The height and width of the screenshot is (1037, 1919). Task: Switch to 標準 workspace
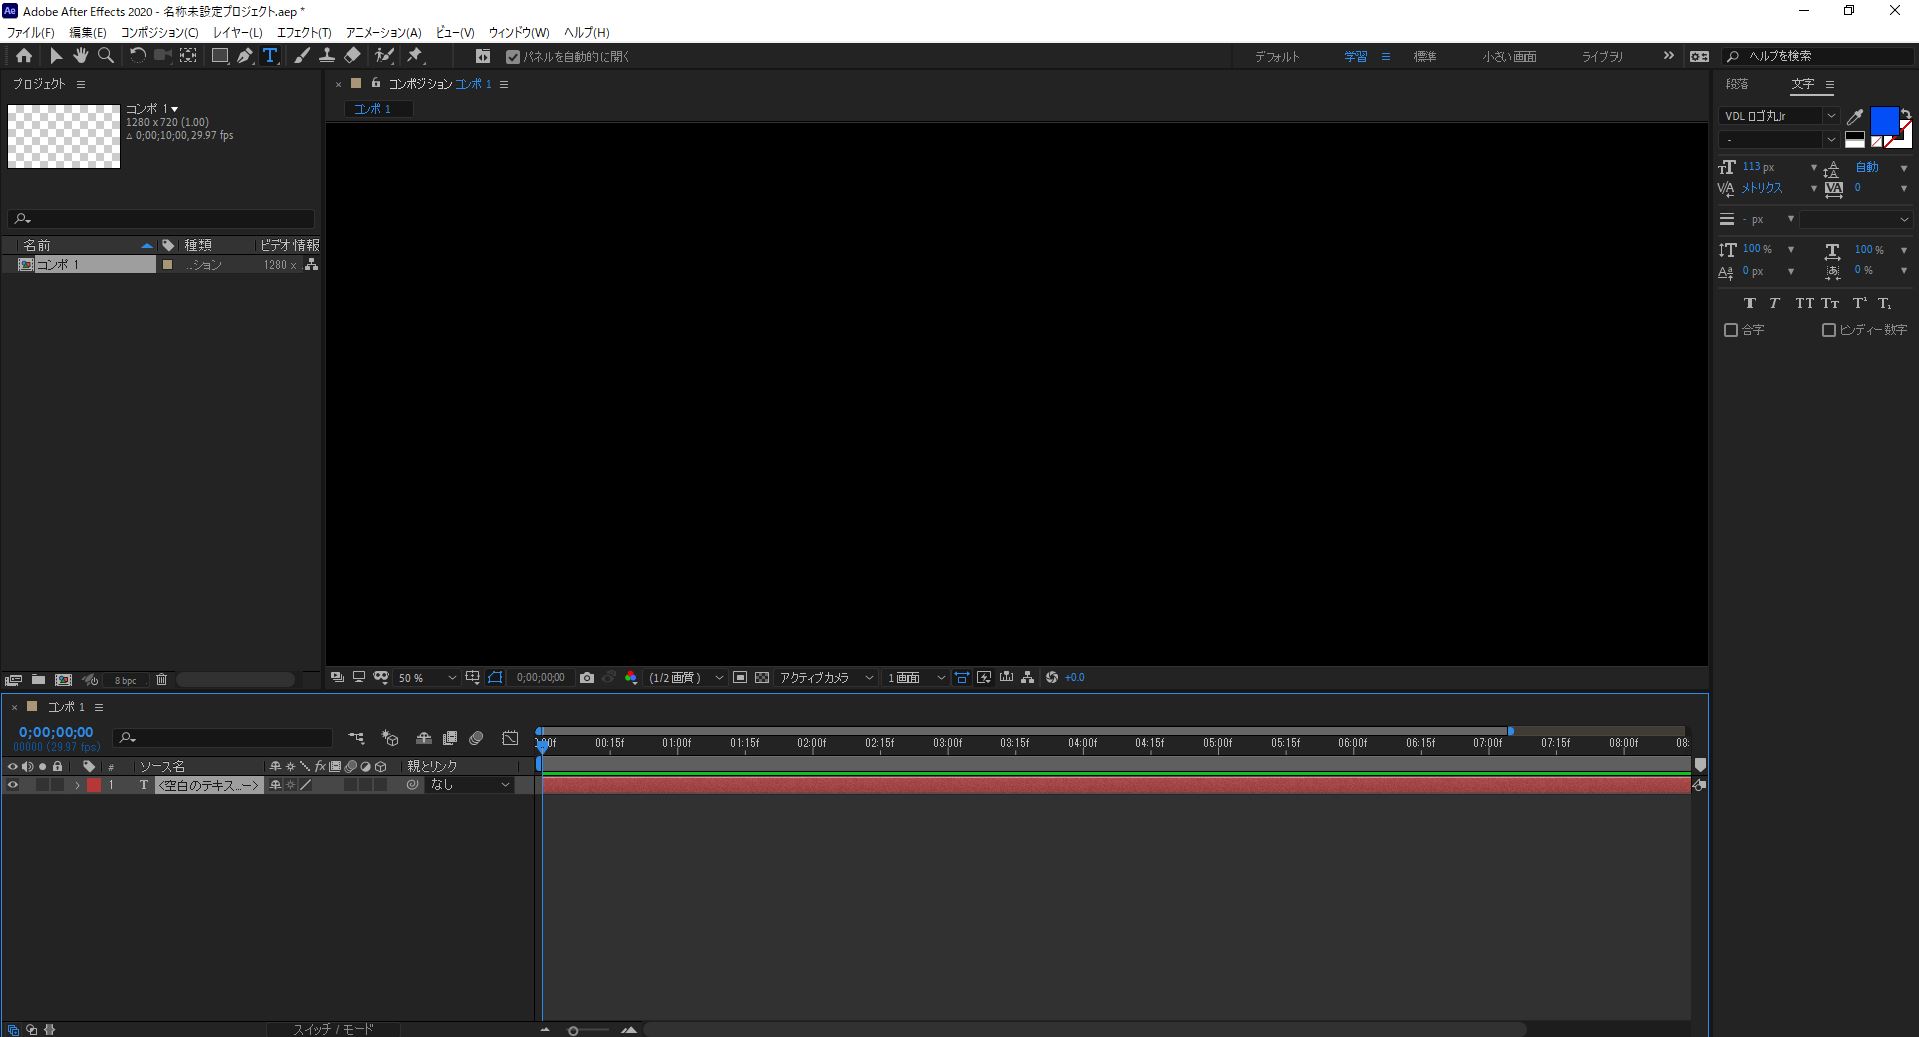coord(1425,57)
